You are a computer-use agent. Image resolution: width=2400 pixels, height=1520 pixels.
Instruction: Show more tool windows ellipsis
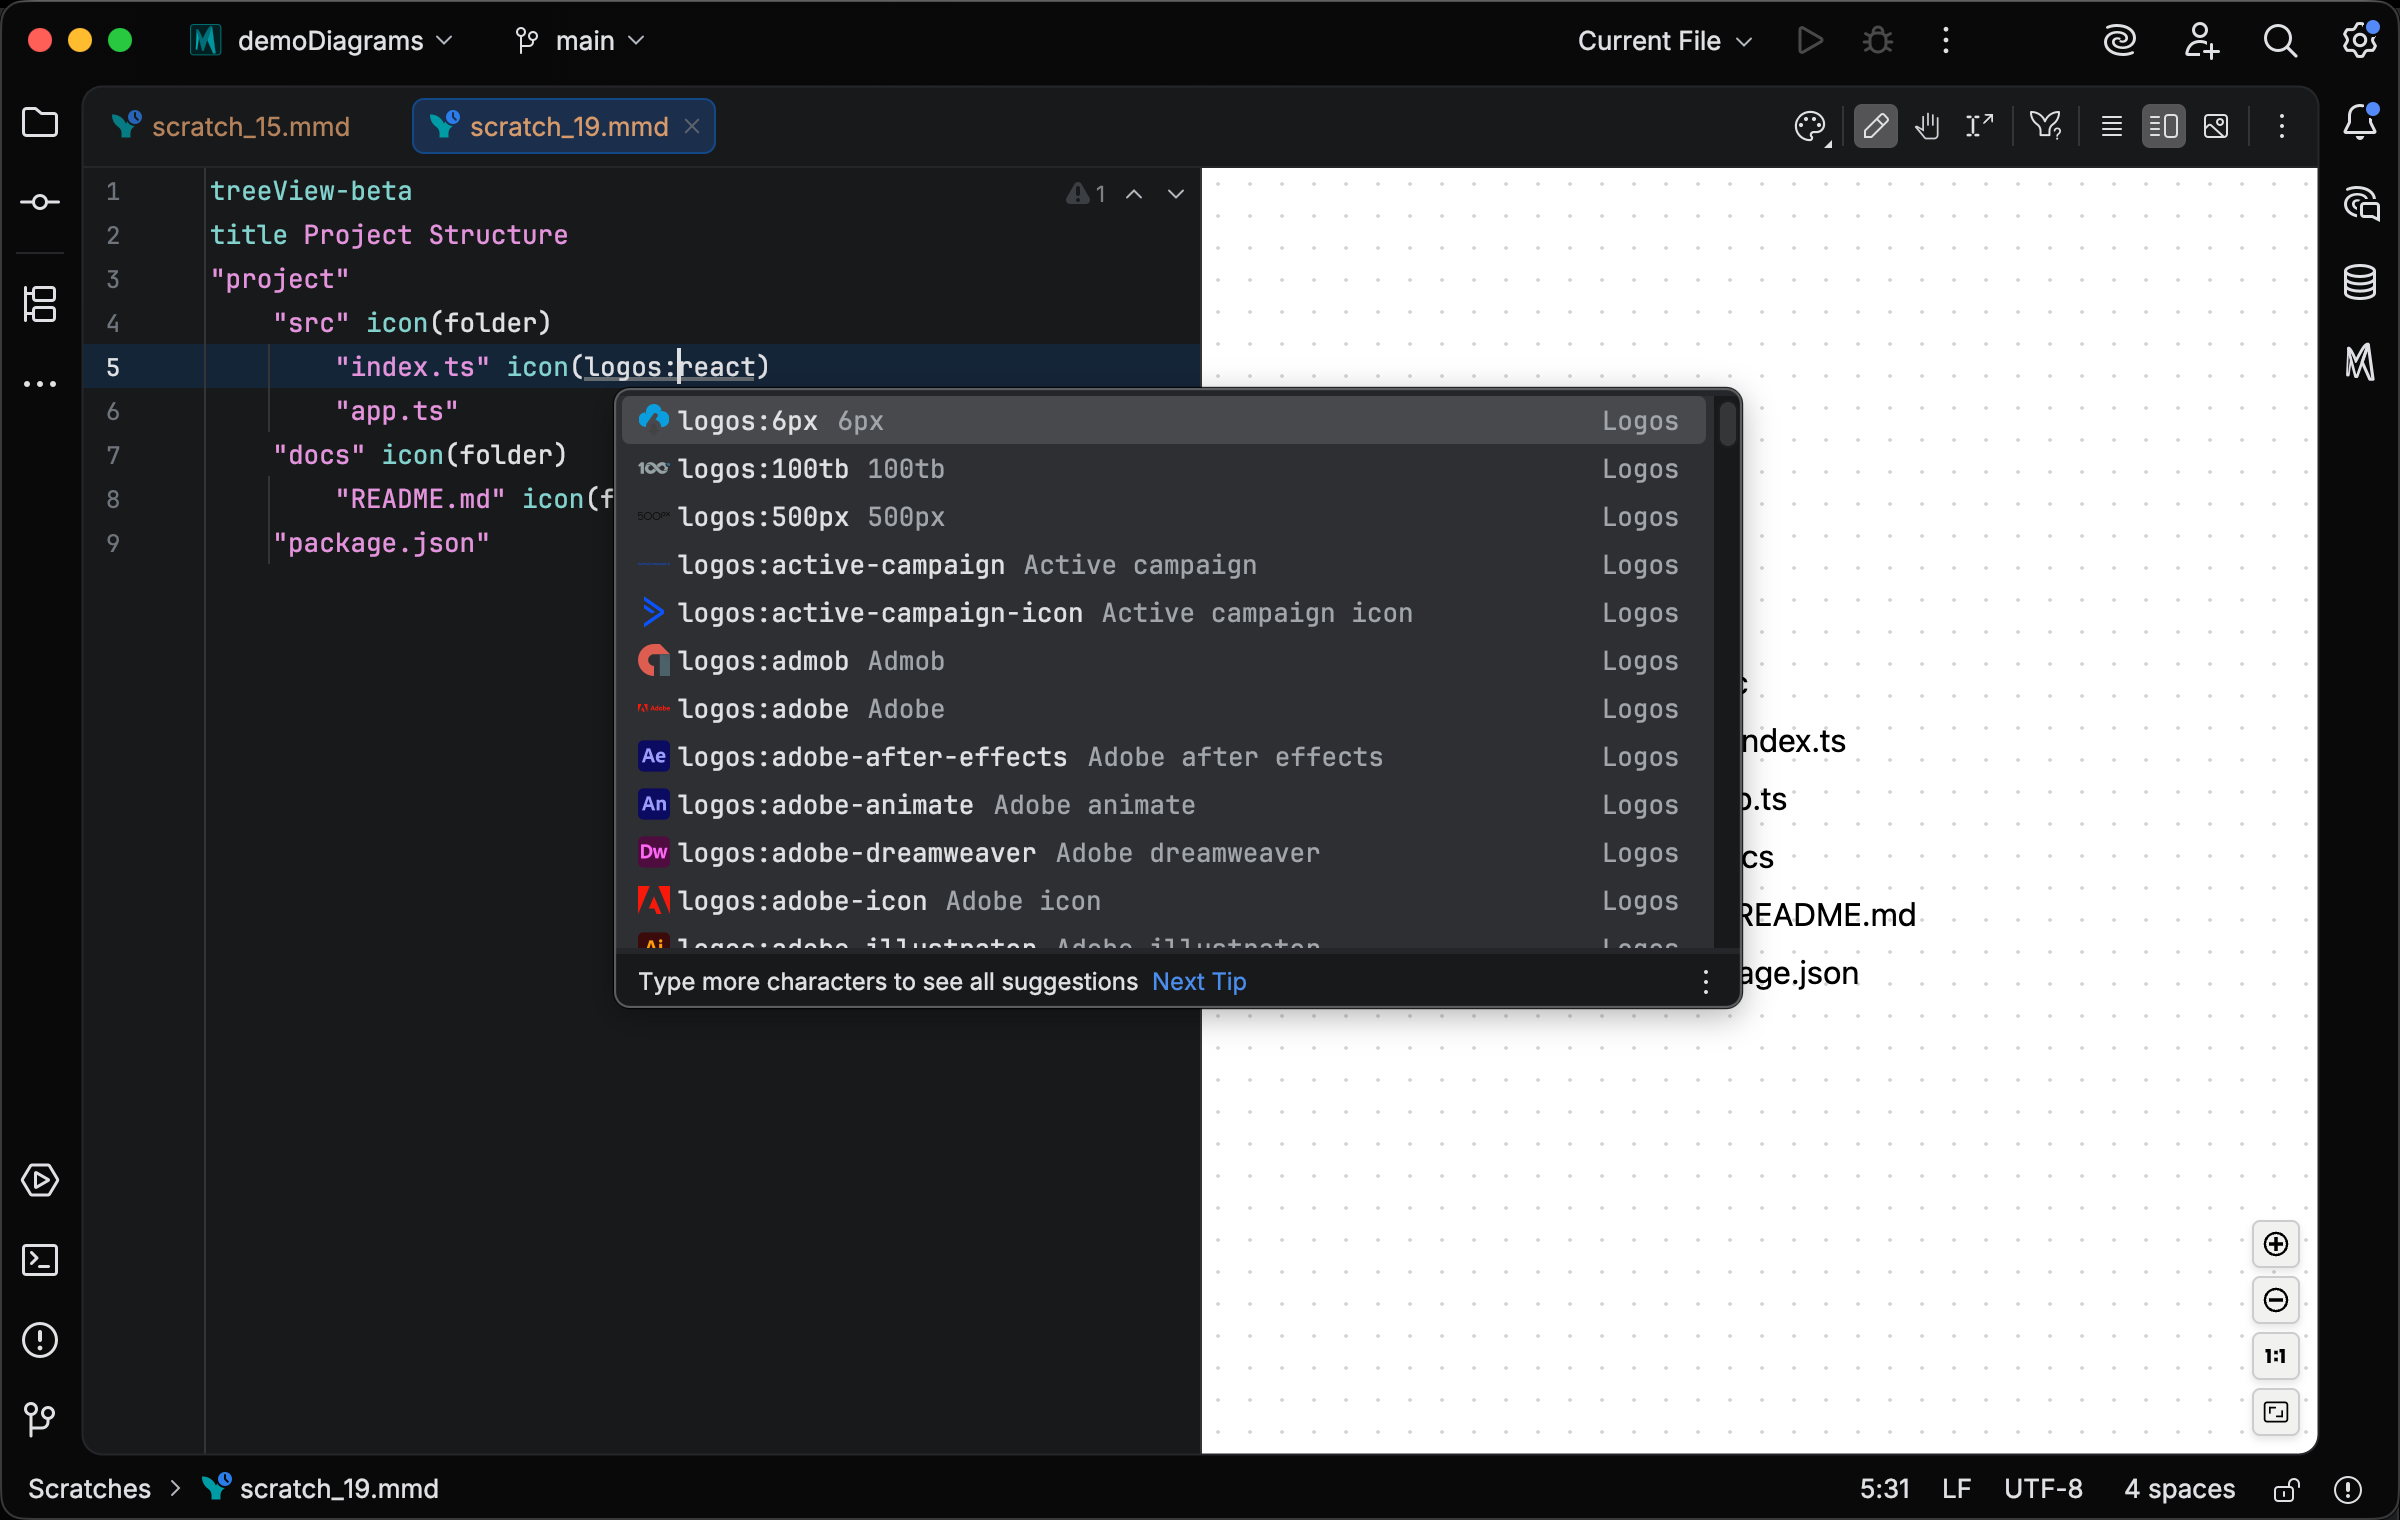pos(40,384)
